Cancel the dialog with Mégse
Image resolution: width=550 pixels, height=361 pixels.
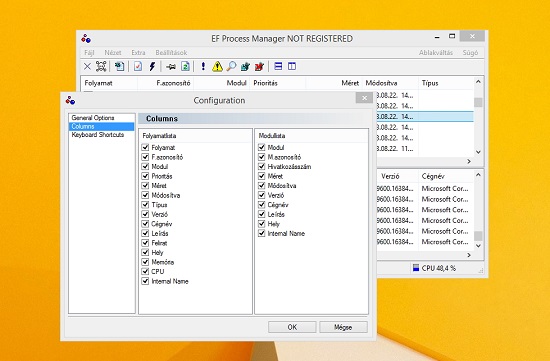[343, 327]
